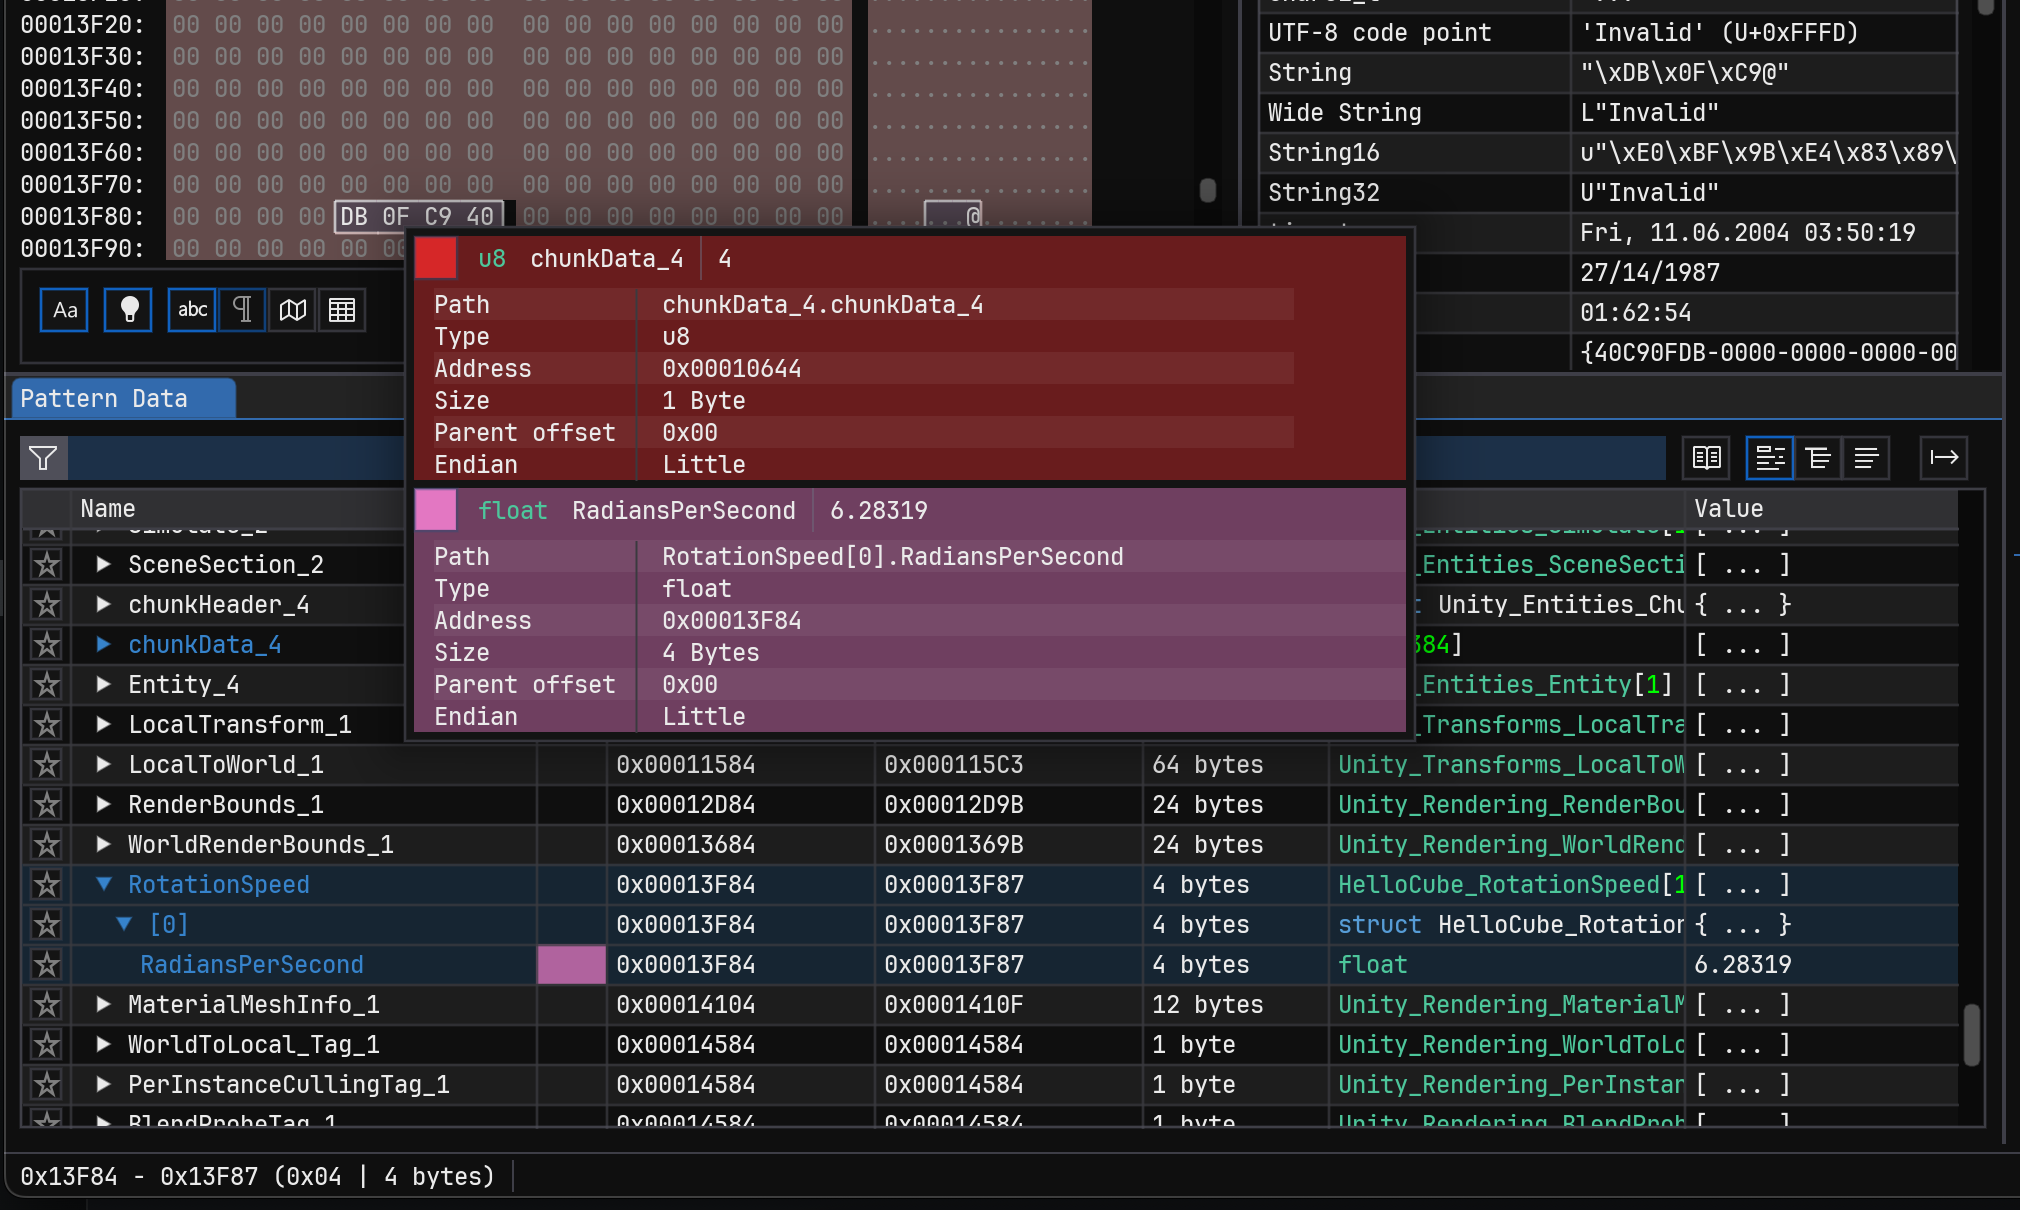Screen dimensions: 2020x1210
Task: Favorite the RadiansPerSecond entry
Action: pos(46,964)
